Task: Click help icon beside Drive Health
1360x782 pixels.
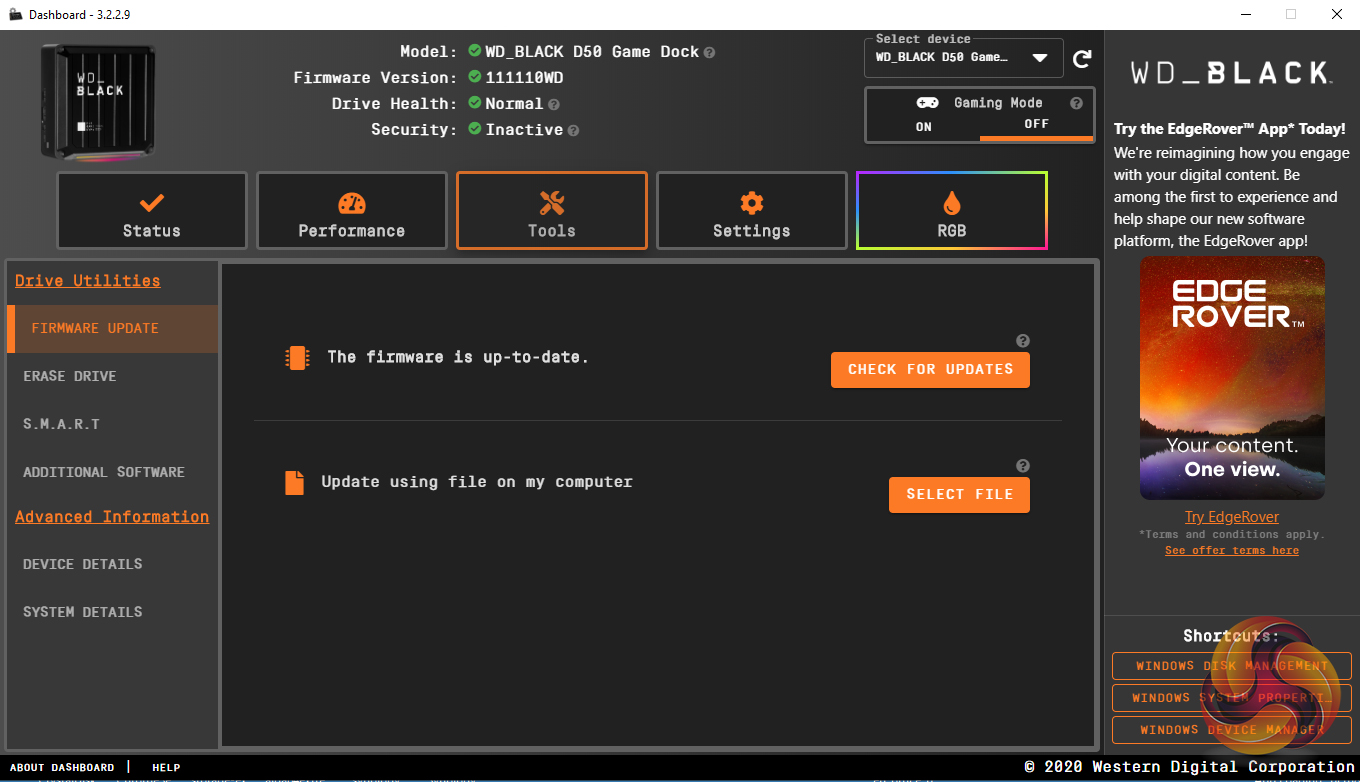Action: pos(553,104)
